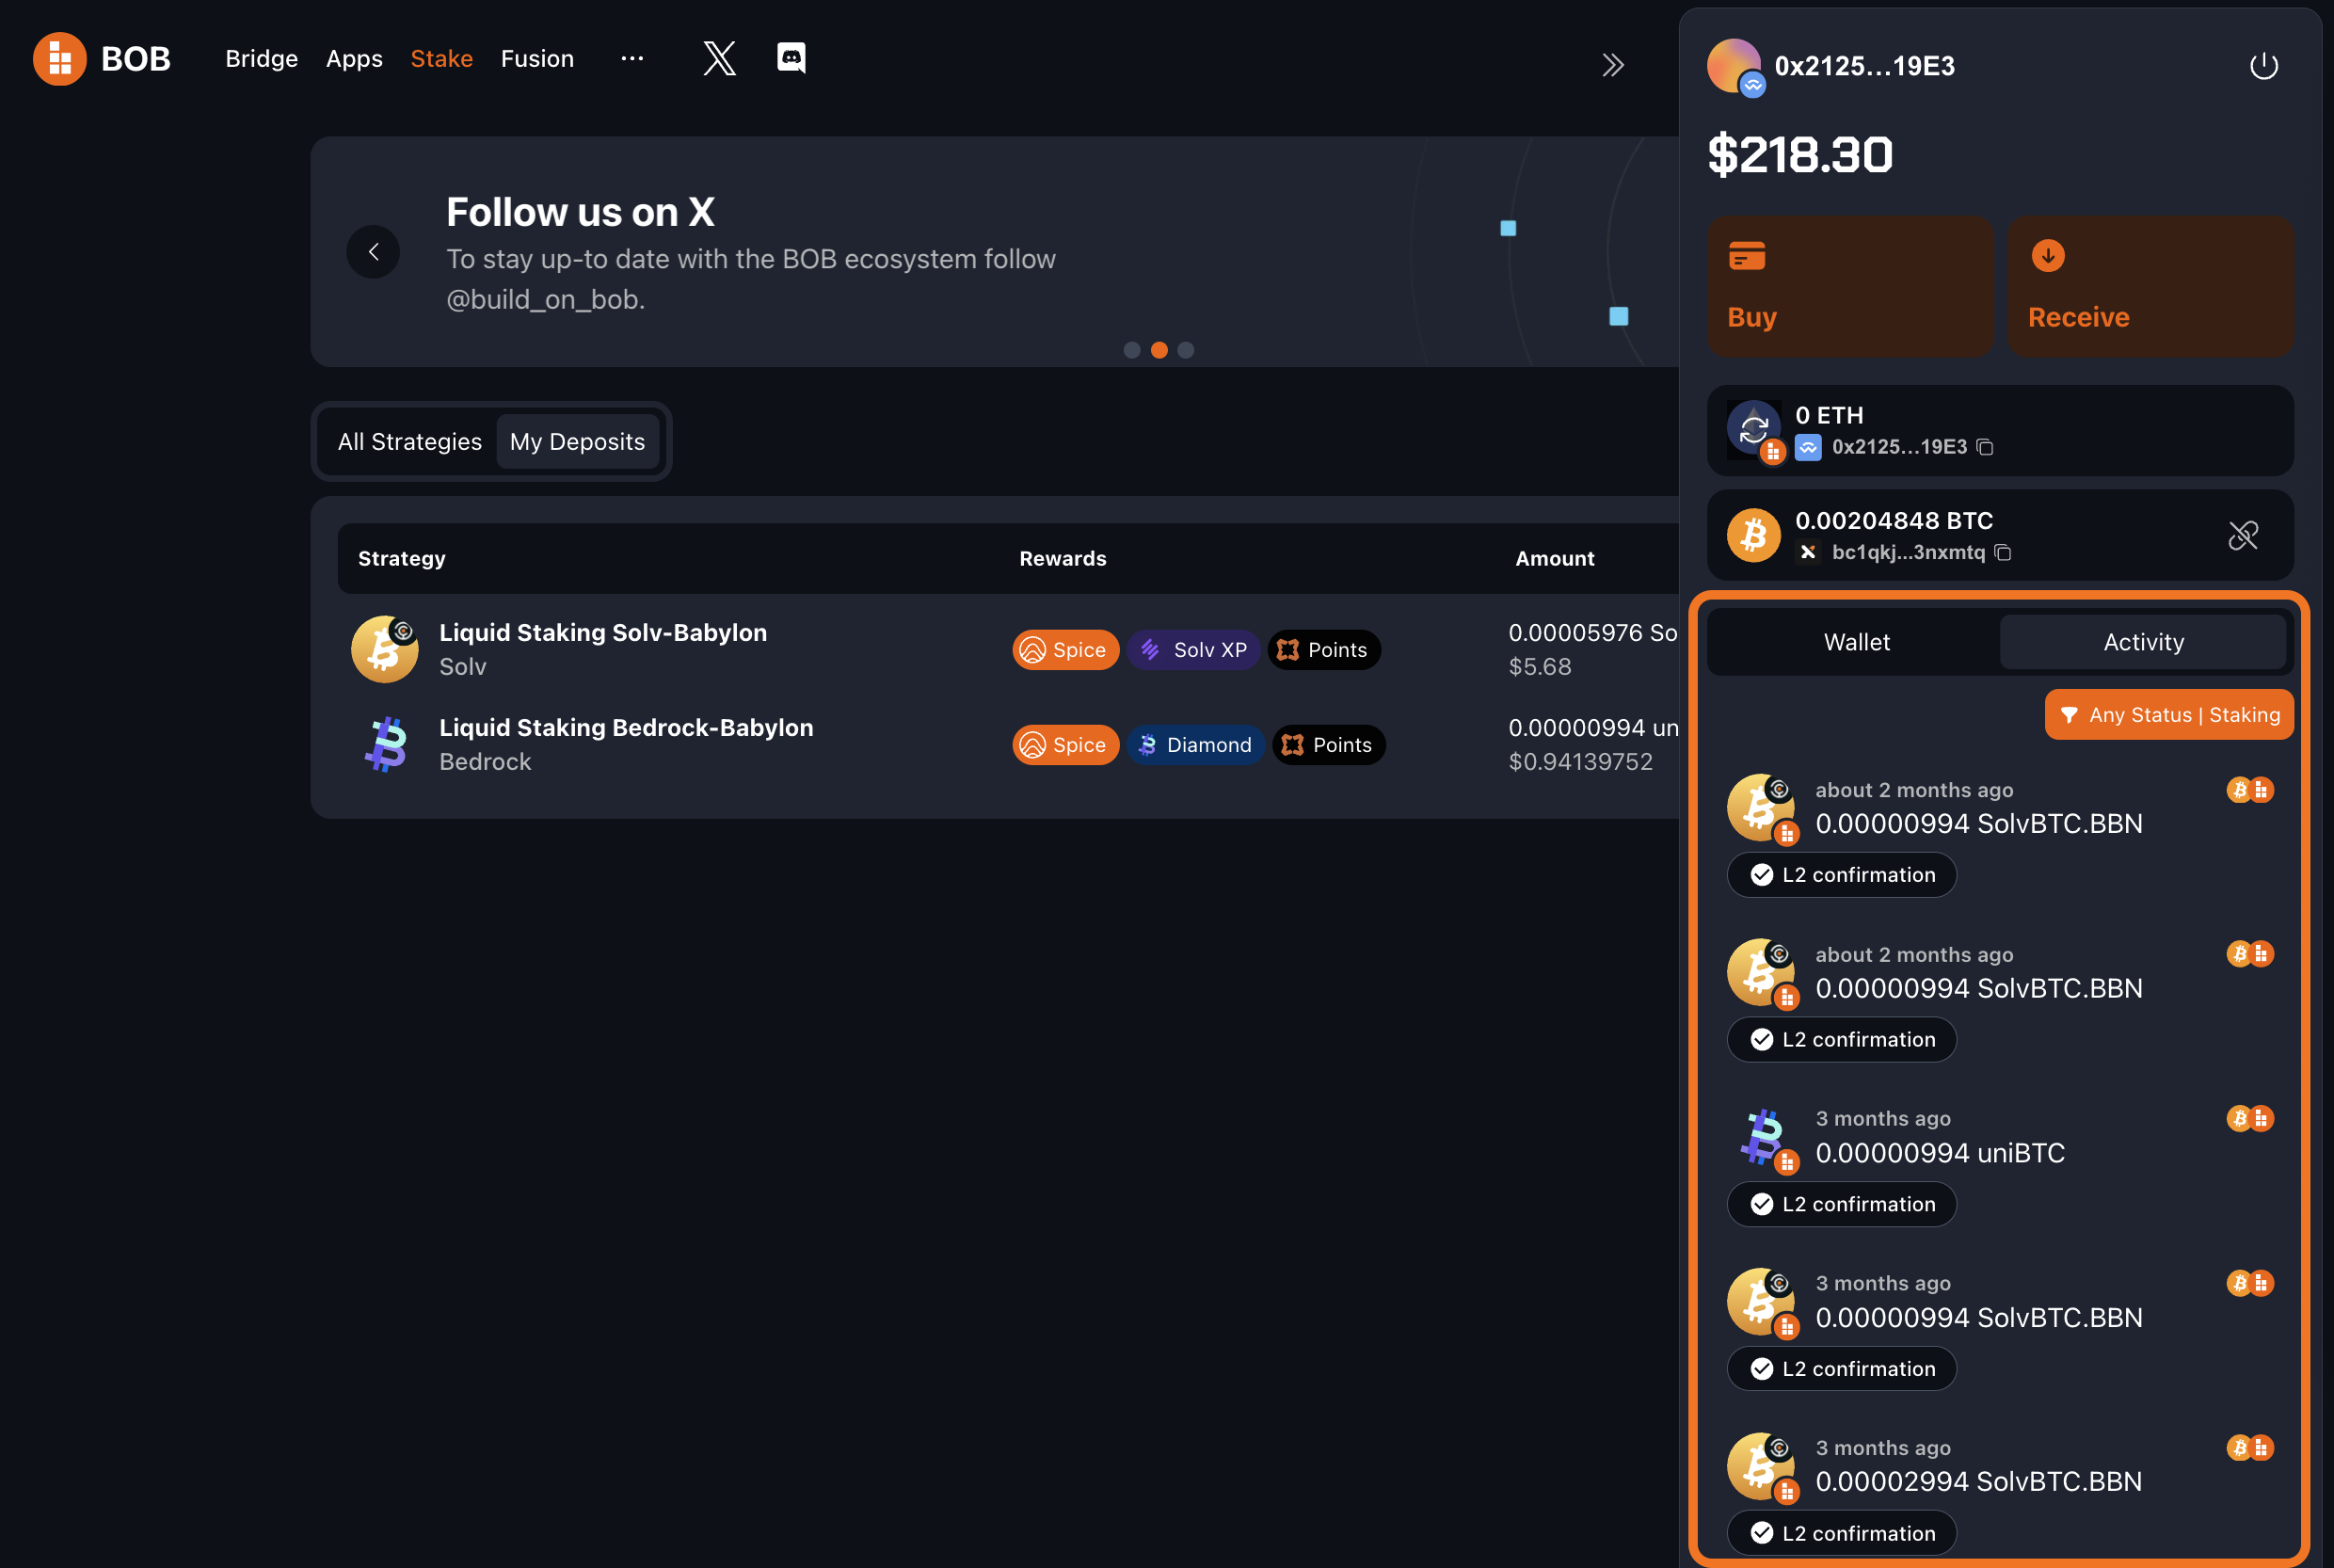Select the All Strategies tab
The image size is (2334, 1568).
coord(410,442)
